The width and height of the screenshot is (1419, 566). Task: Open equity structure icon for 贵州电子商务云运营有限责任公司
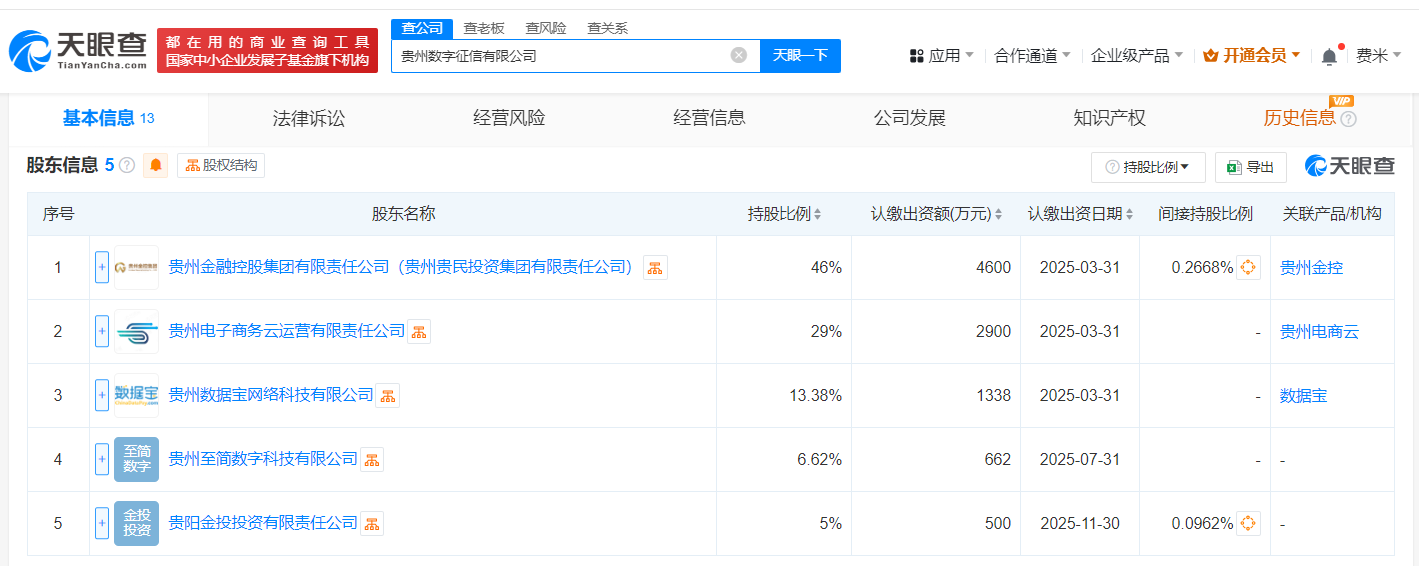(x=419, y=332)
